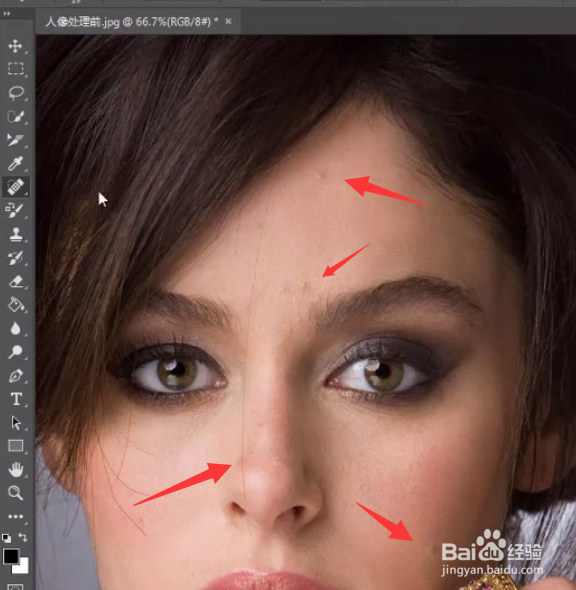The image size is (576, 590).
Task: Open the background color picker
Action: click(x=23, y=567)
